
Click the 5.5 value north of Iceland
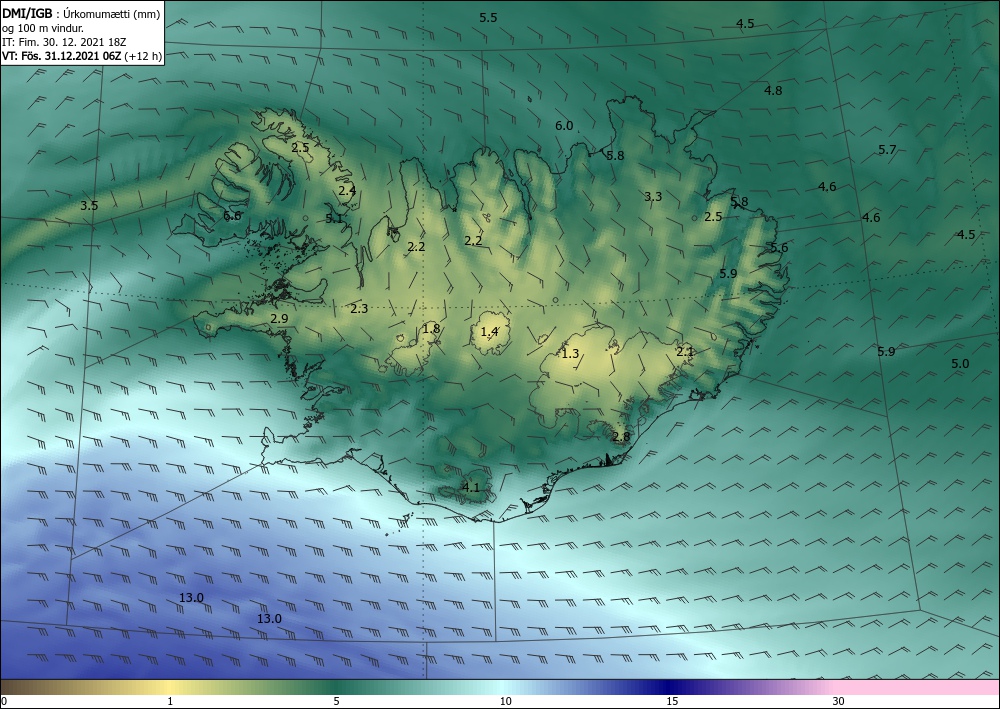[x=488, y=18]
